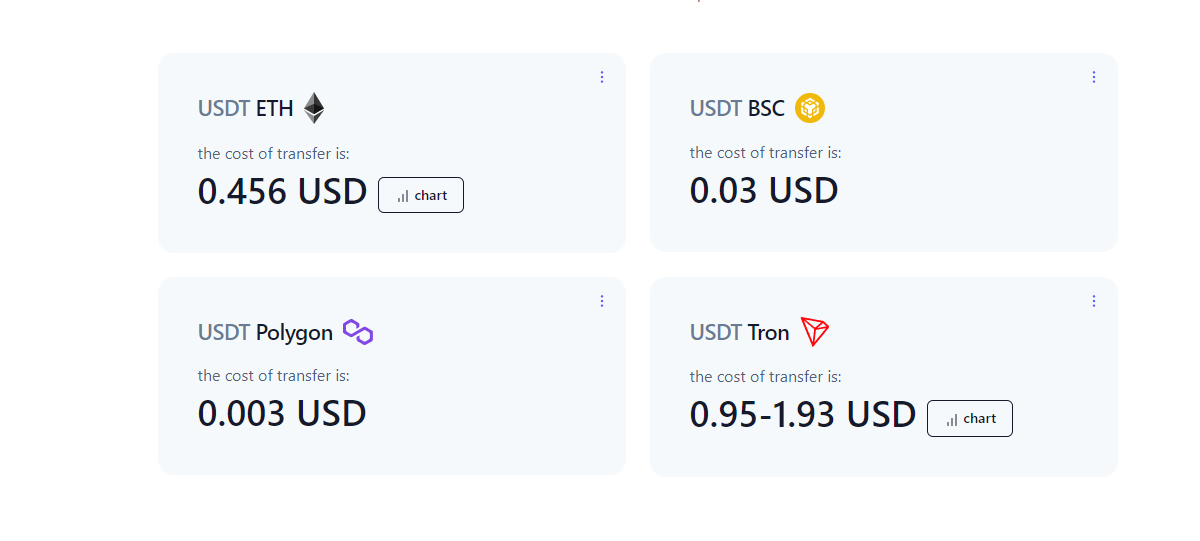Open three-dot menu on USDT BSC card
The image size is (1200, 541).
pyautogui.click(x=1094, y=77)
